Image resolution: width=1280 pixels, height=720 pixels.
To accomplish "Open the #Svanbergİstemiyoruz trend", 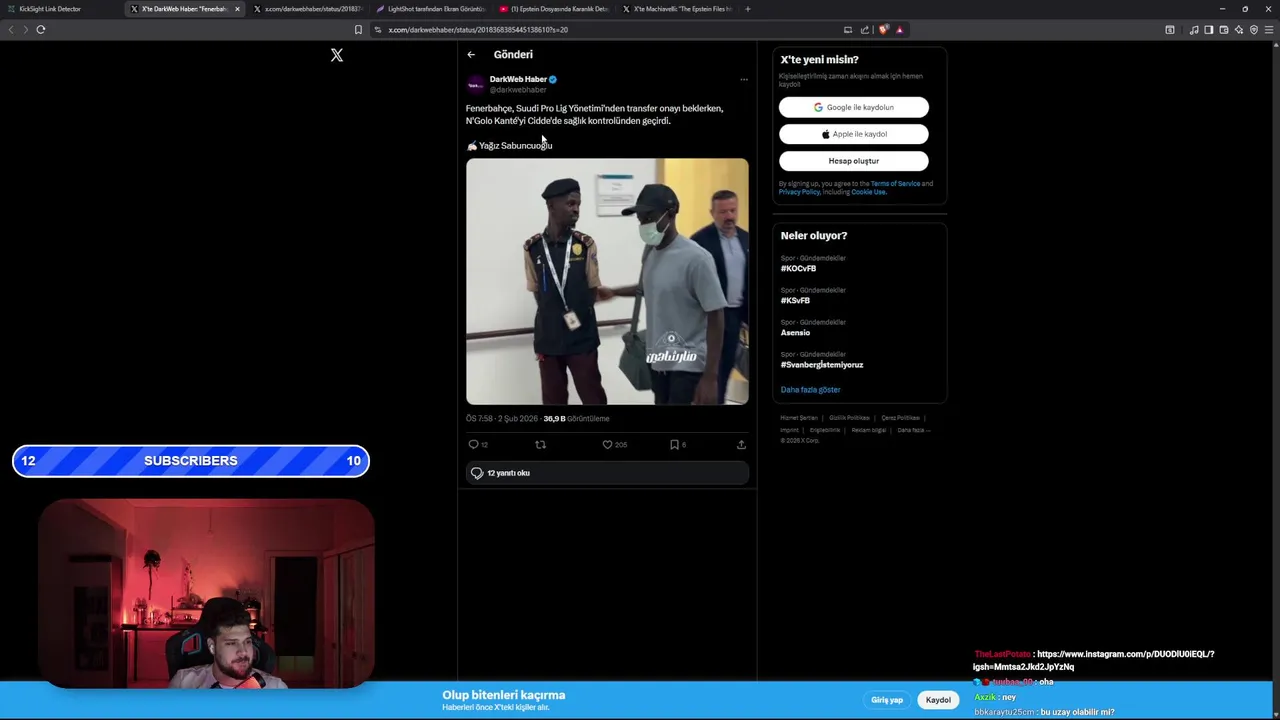I will point(822,365).
